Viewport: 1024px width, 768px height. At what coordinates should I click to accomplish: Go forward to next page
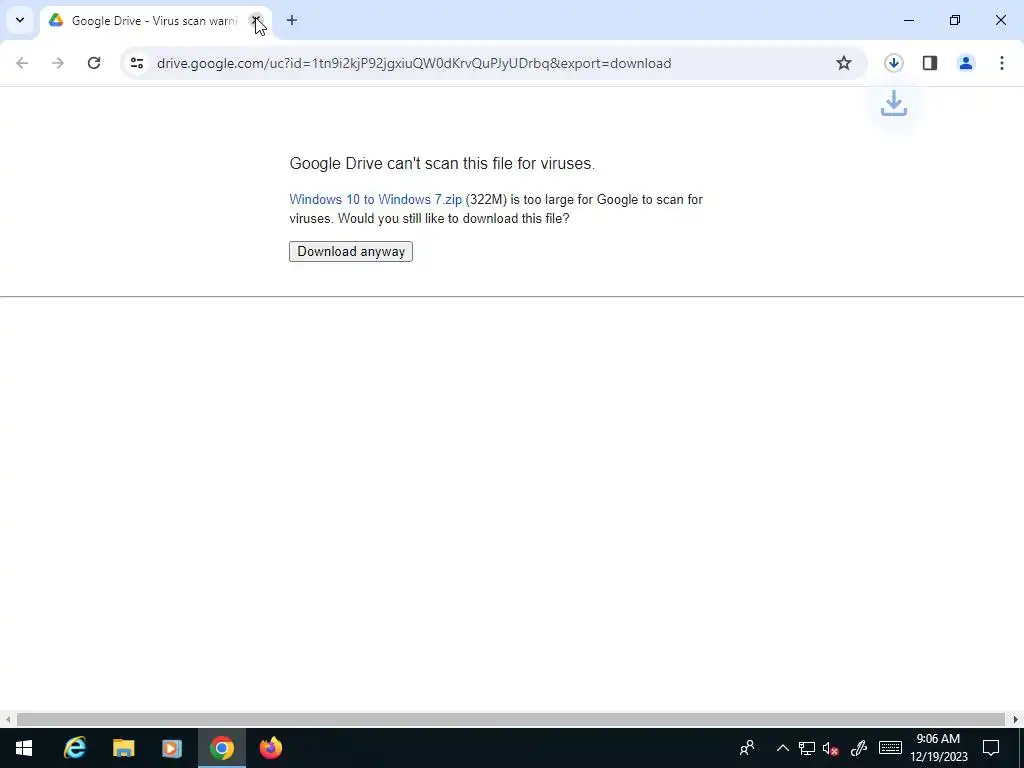tap(58, 63)
